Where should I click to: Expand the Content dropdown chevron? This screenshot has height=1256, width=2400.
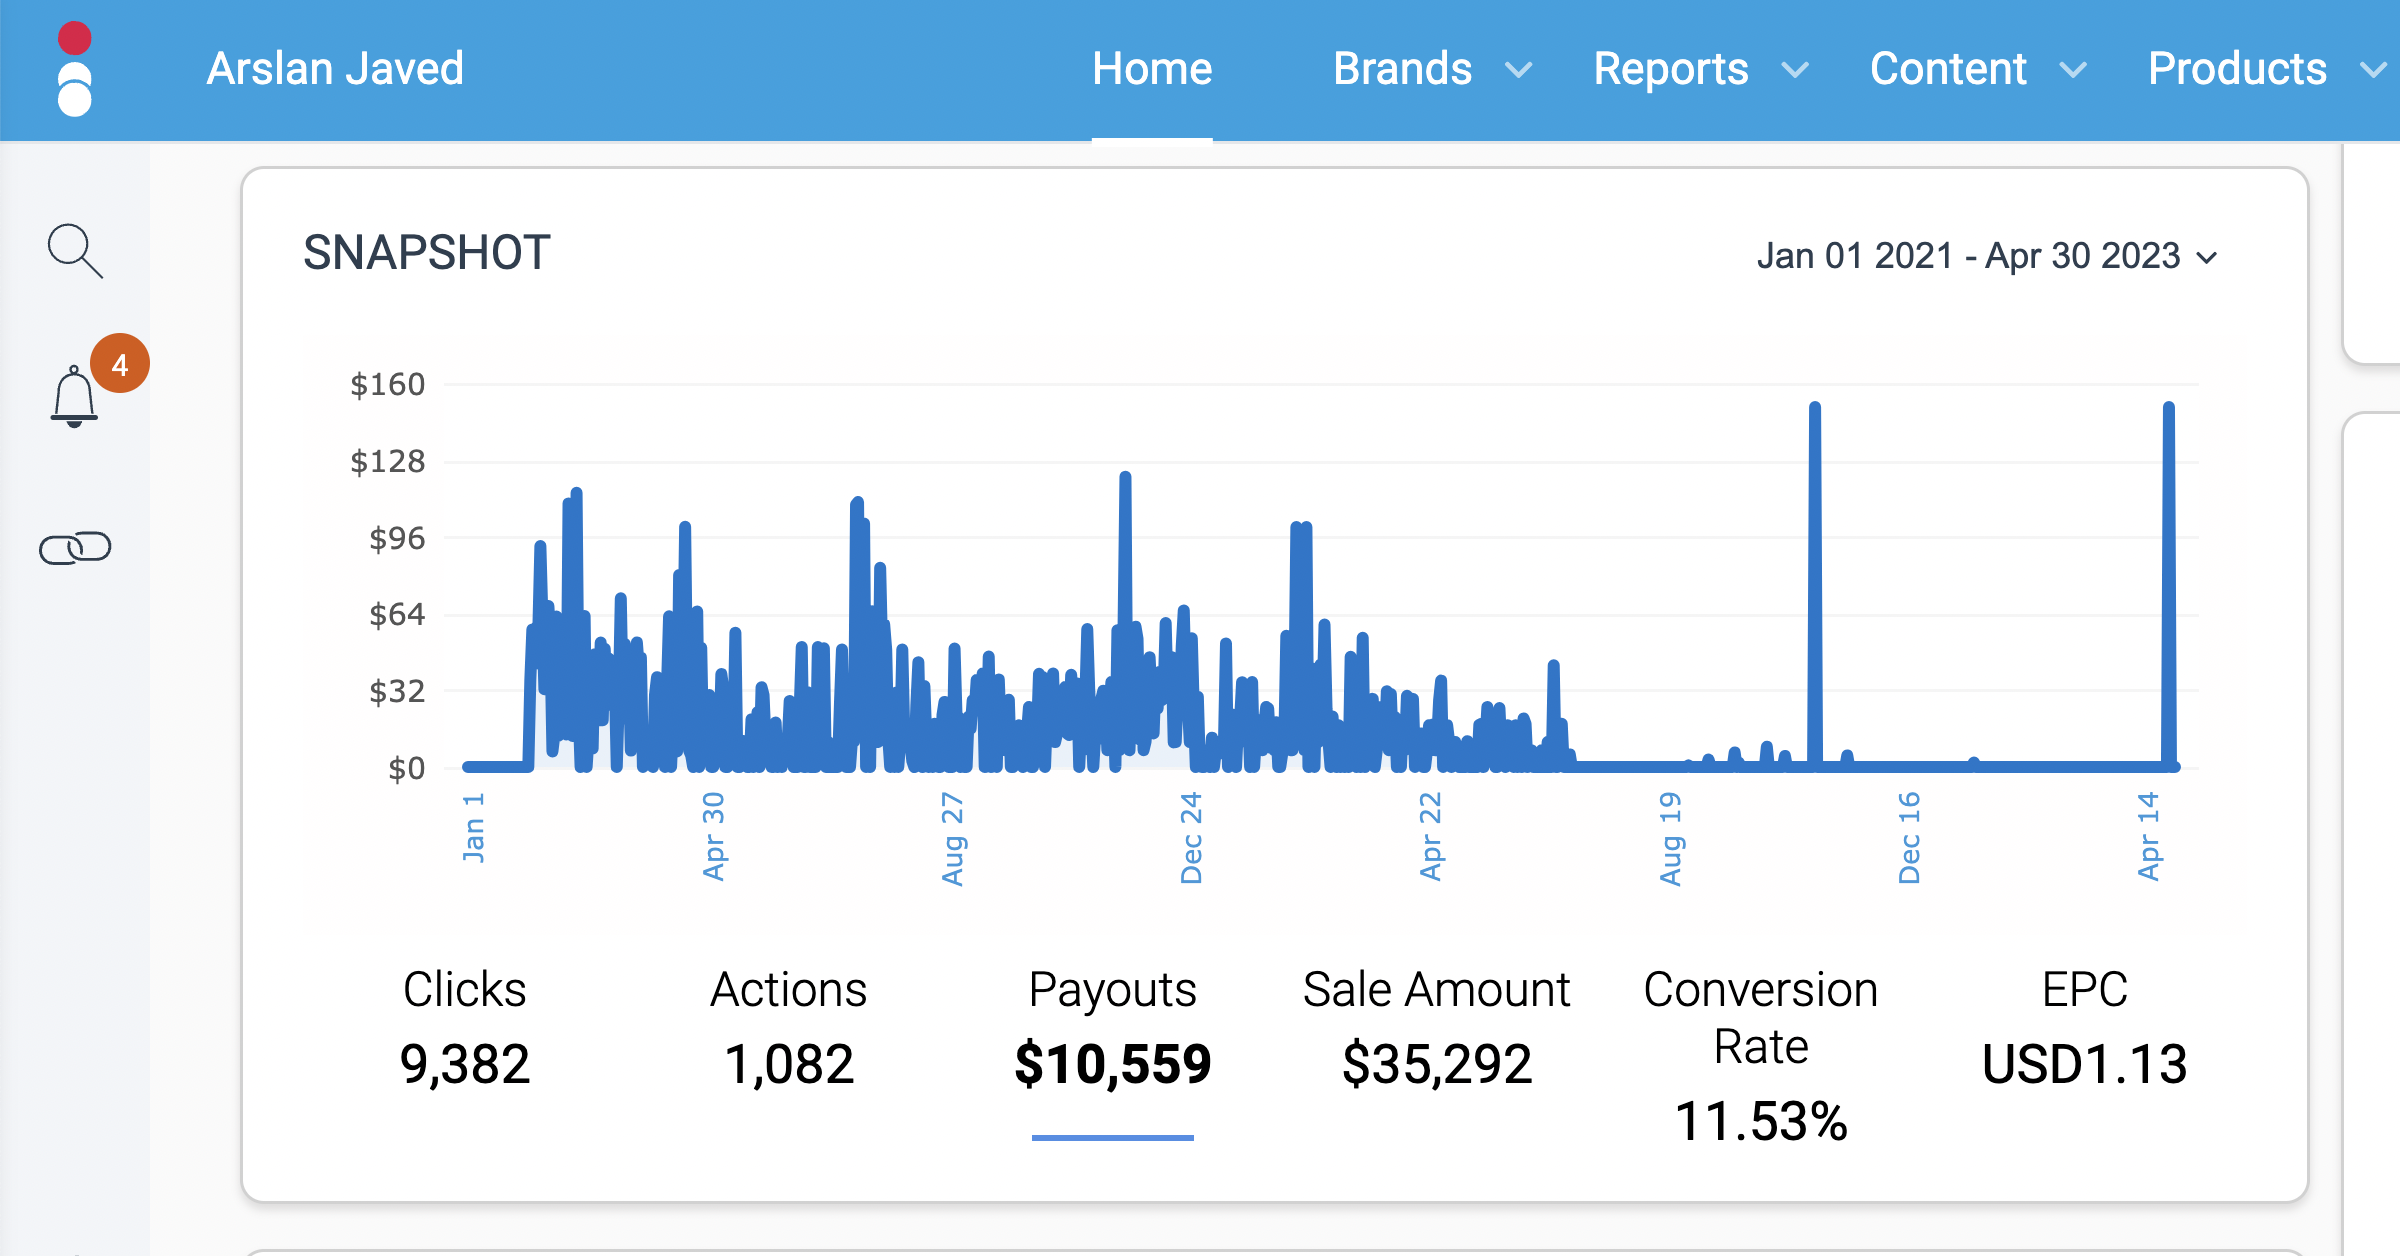click(x=2073, y=70)
